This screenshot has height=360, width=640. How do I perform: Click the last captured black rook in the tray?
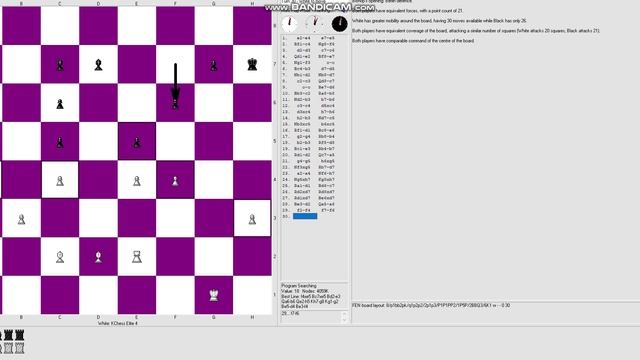click(19, 336)
